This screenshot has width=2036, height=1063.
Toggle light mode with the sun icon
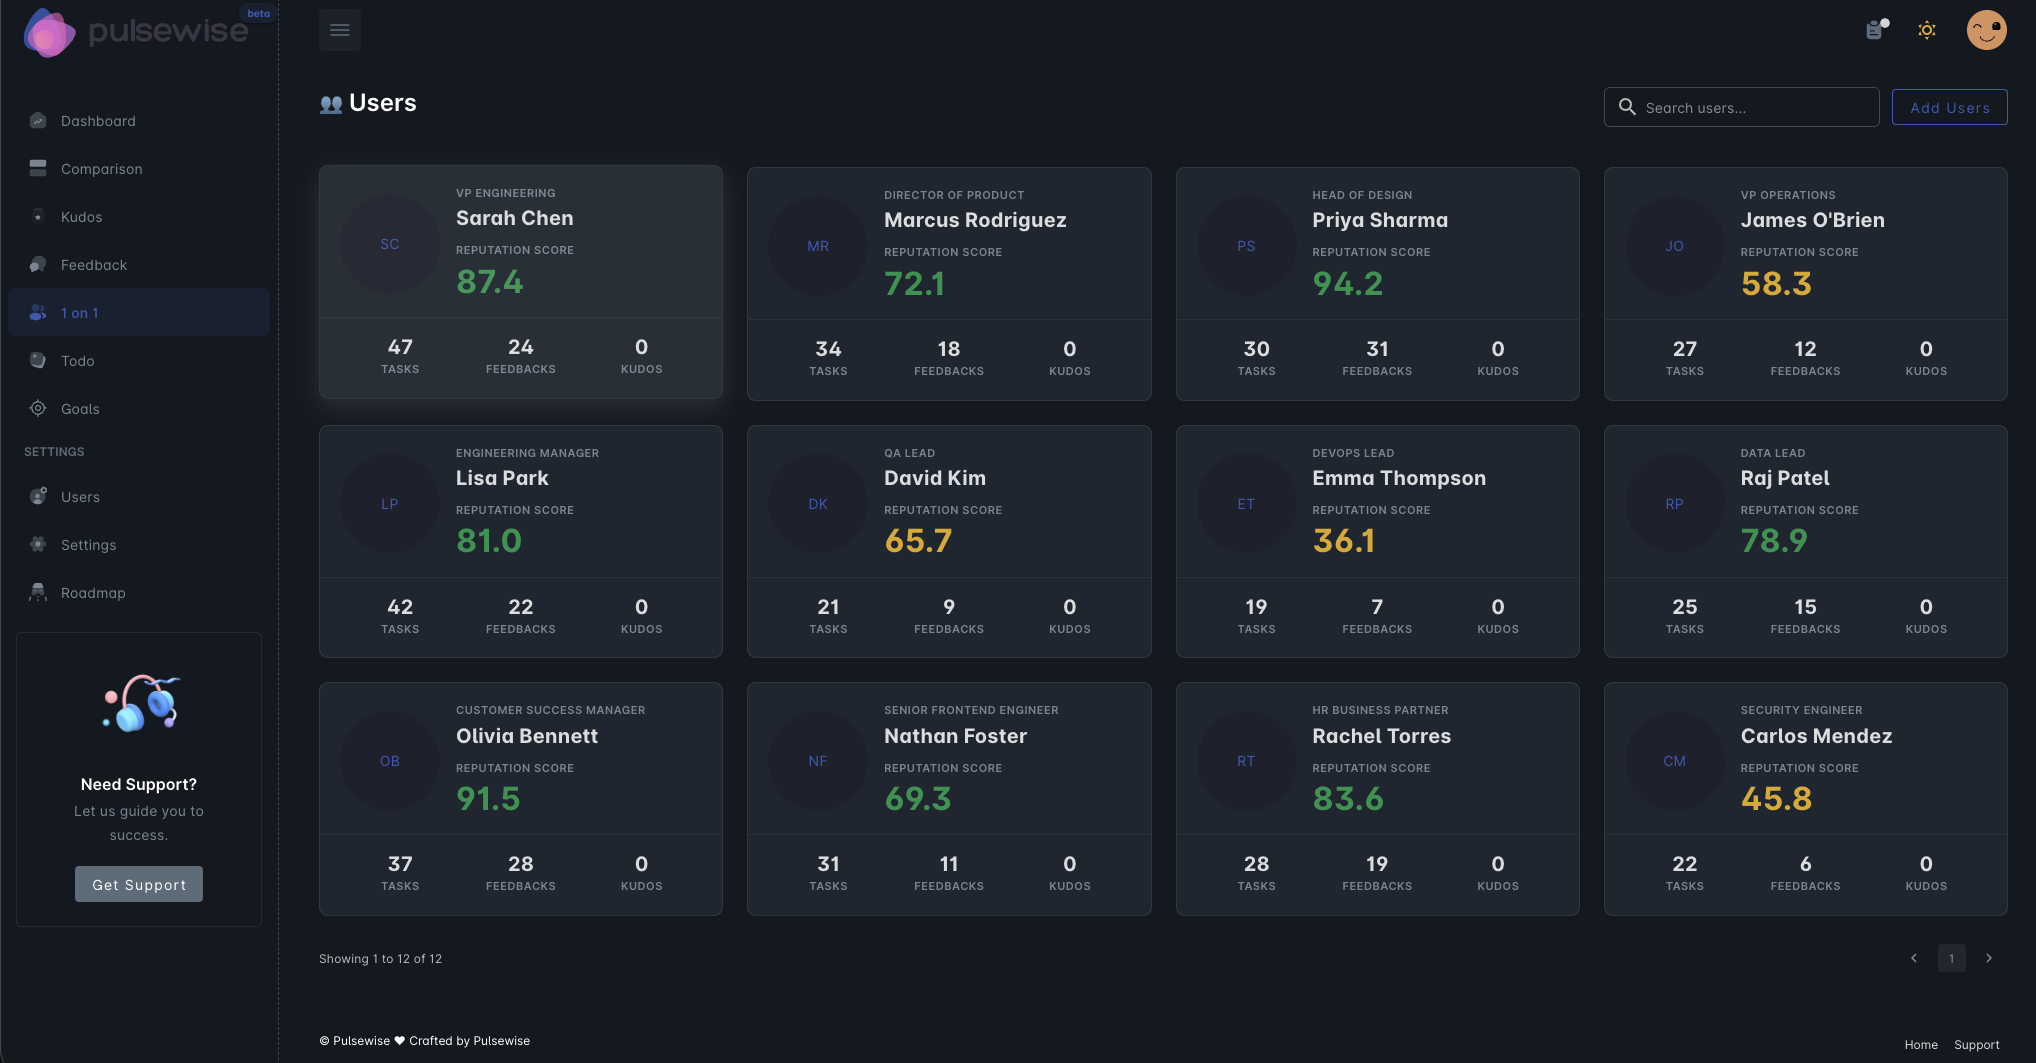point(1926,30)
